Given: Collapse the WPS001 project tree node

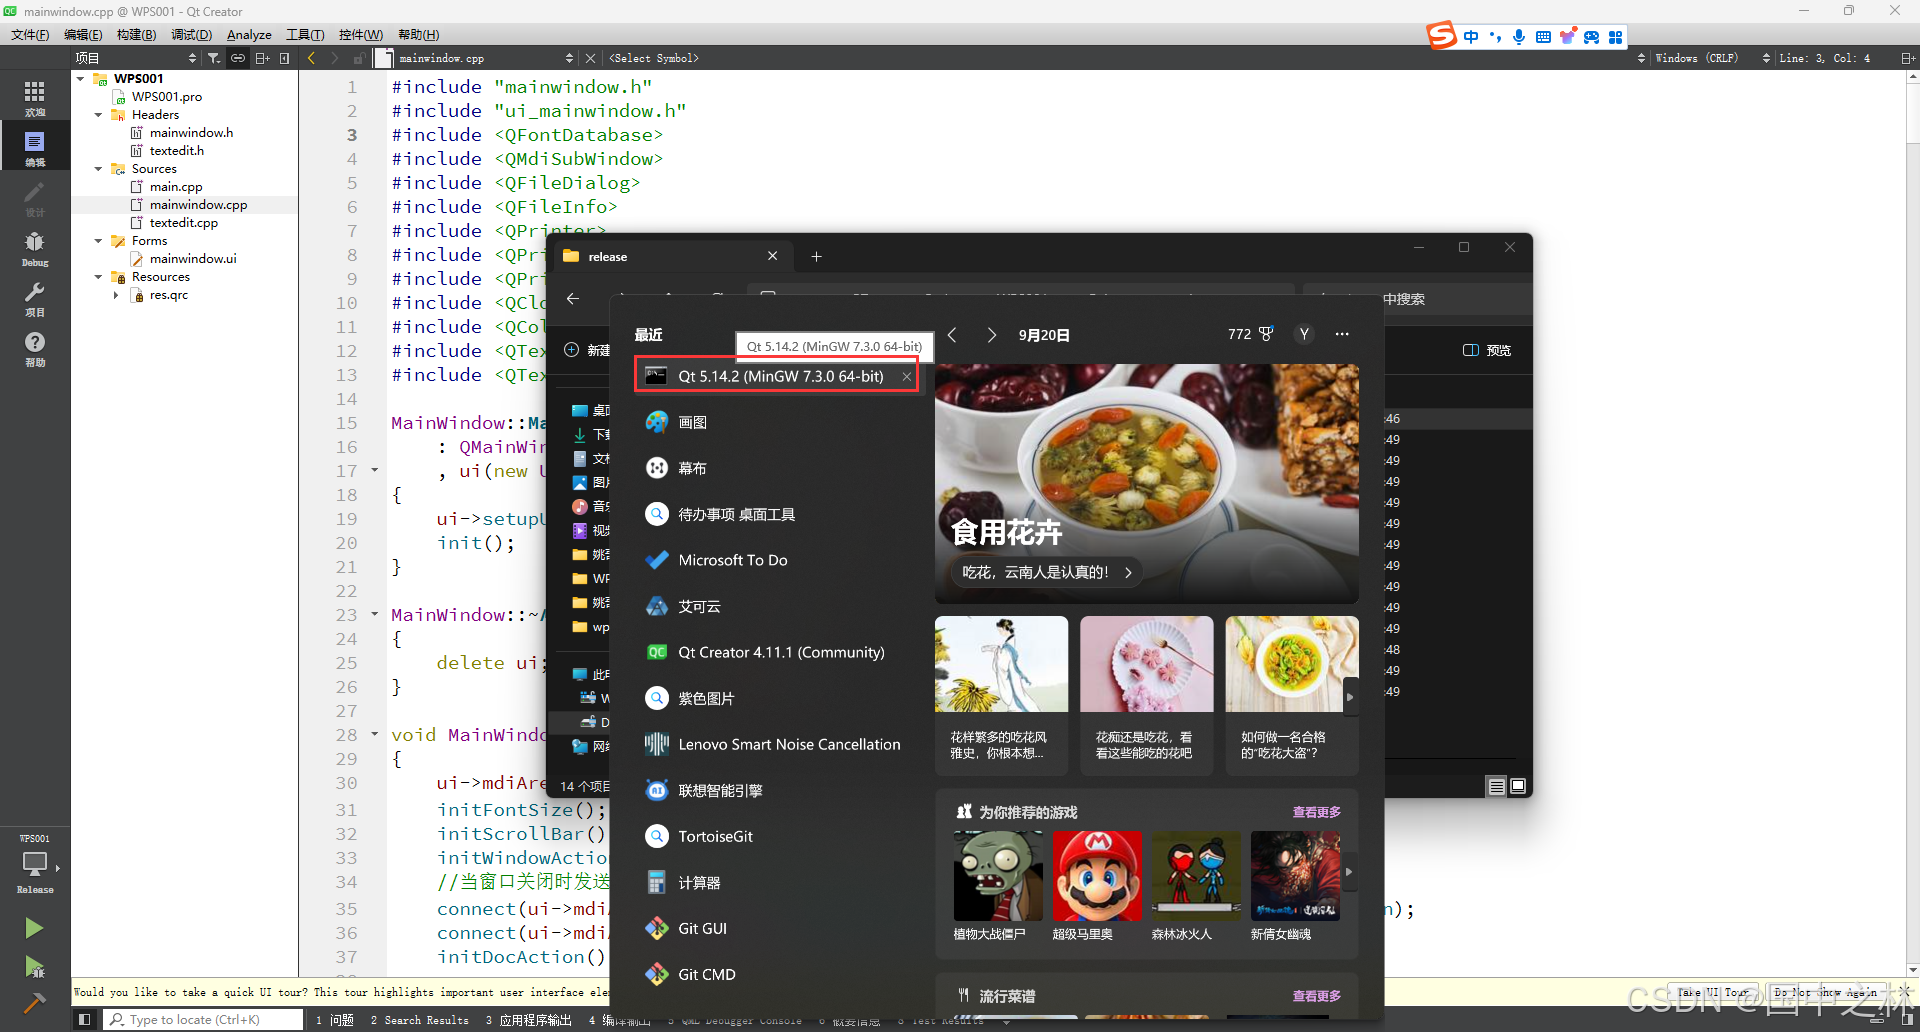Looking at the screenshot, I should (81, 78).
